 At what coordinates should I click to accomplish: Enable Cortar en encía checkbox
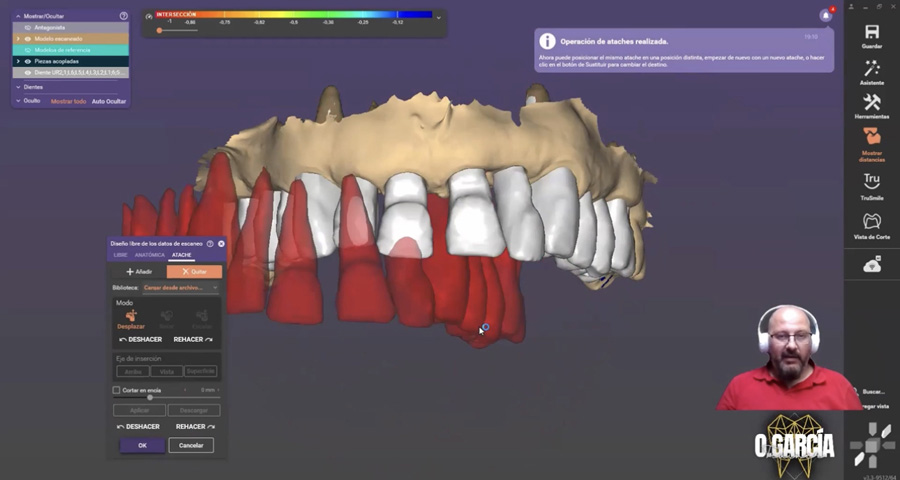click(117, 390)
